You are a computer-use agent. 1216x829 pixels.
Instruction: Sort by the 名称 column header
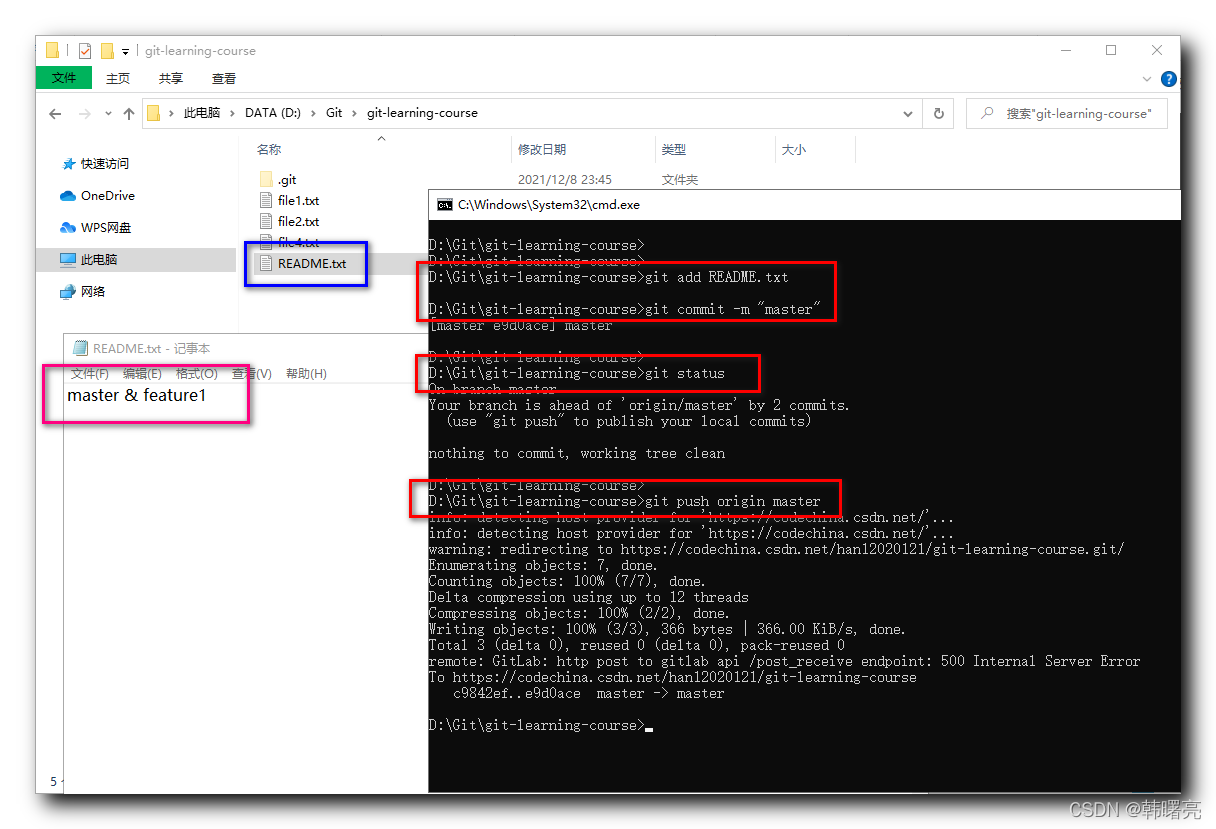[269, 149]
